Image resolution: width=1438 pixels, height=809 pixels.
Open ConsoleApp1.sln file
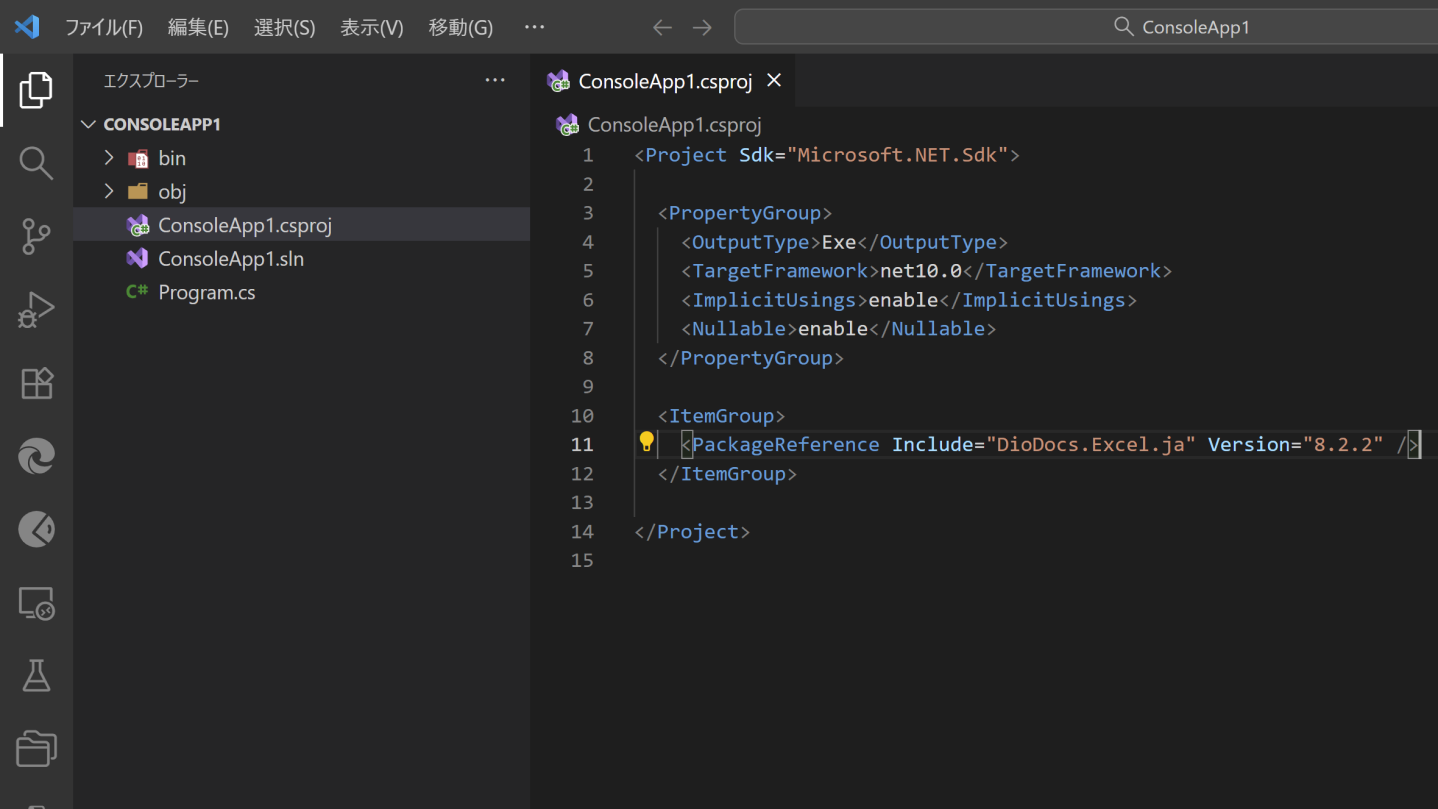(230, 258)
